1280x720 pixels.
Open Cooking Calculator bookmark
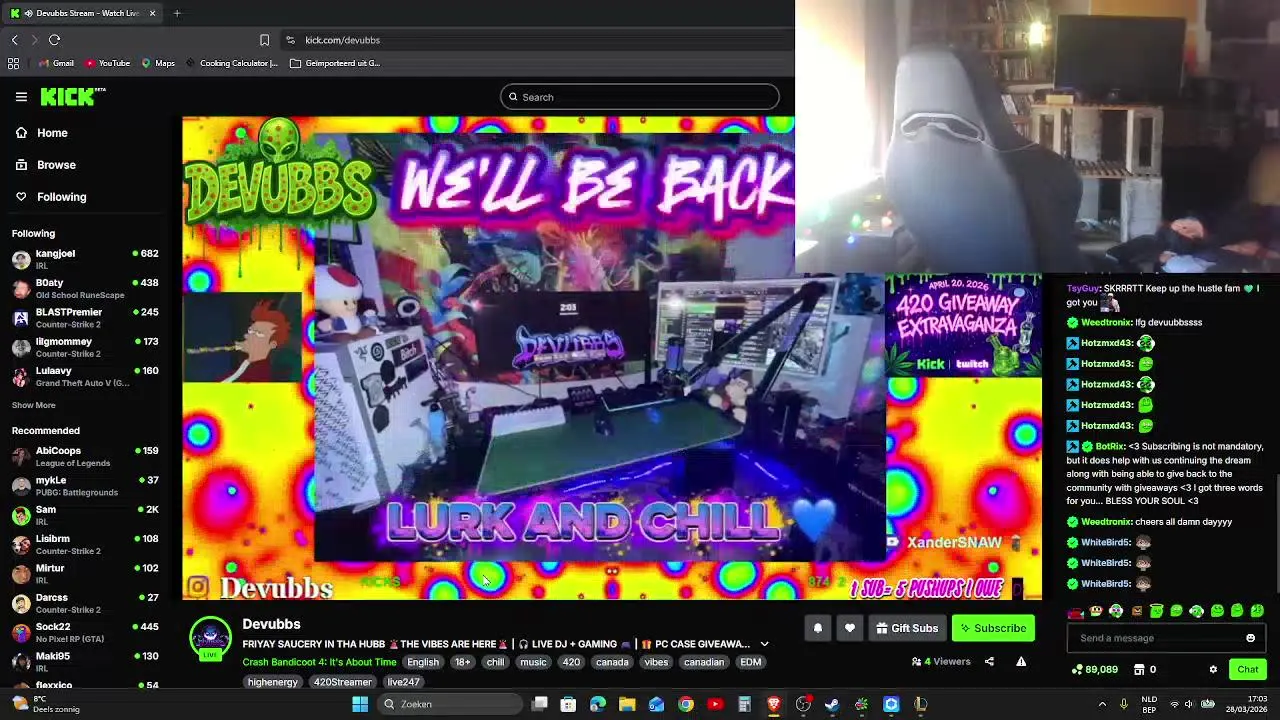tap(232, 63)
